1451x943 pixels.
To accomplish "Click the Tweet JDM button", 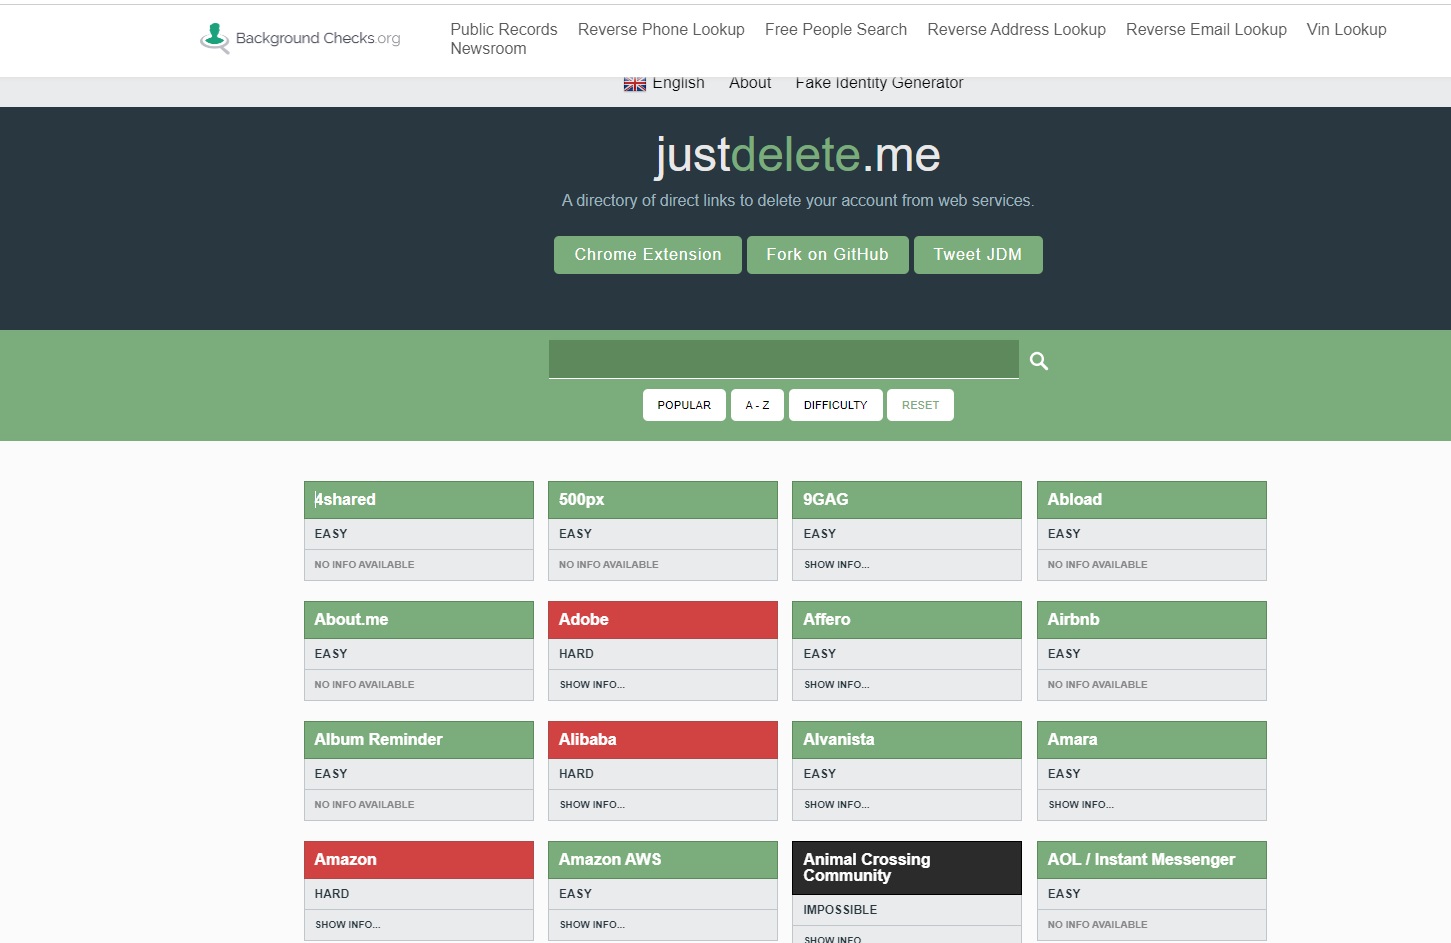I will 978,254.
